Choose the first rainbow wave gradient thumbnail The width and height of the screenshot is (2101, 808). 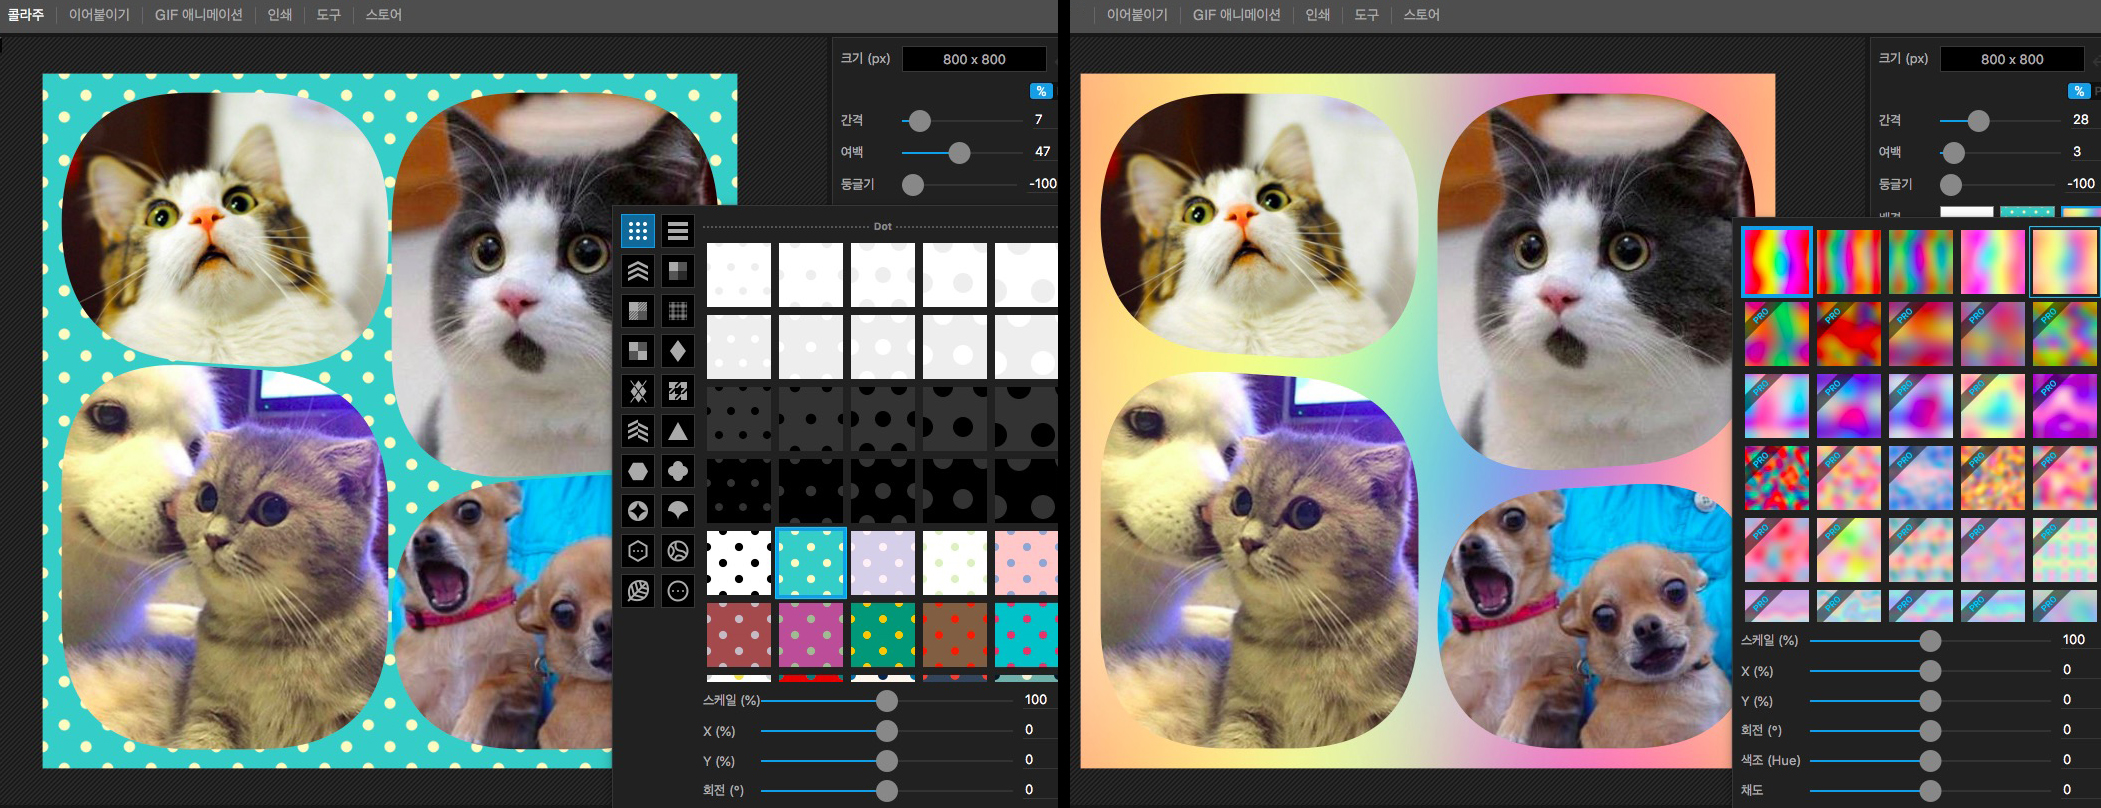click(1777, 262)
